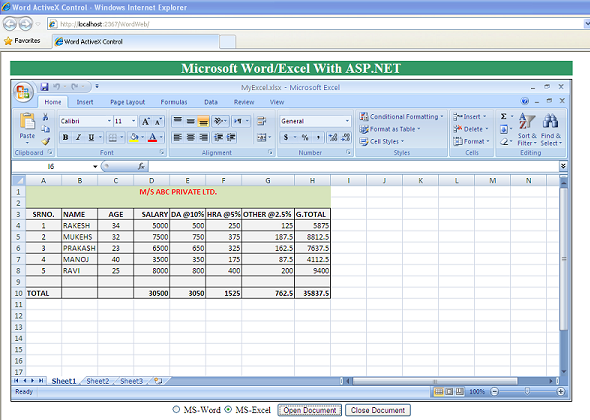This screenshot has width=590, height=420.
Task: Open Sort & Filter
Action: tap(527, 129)
